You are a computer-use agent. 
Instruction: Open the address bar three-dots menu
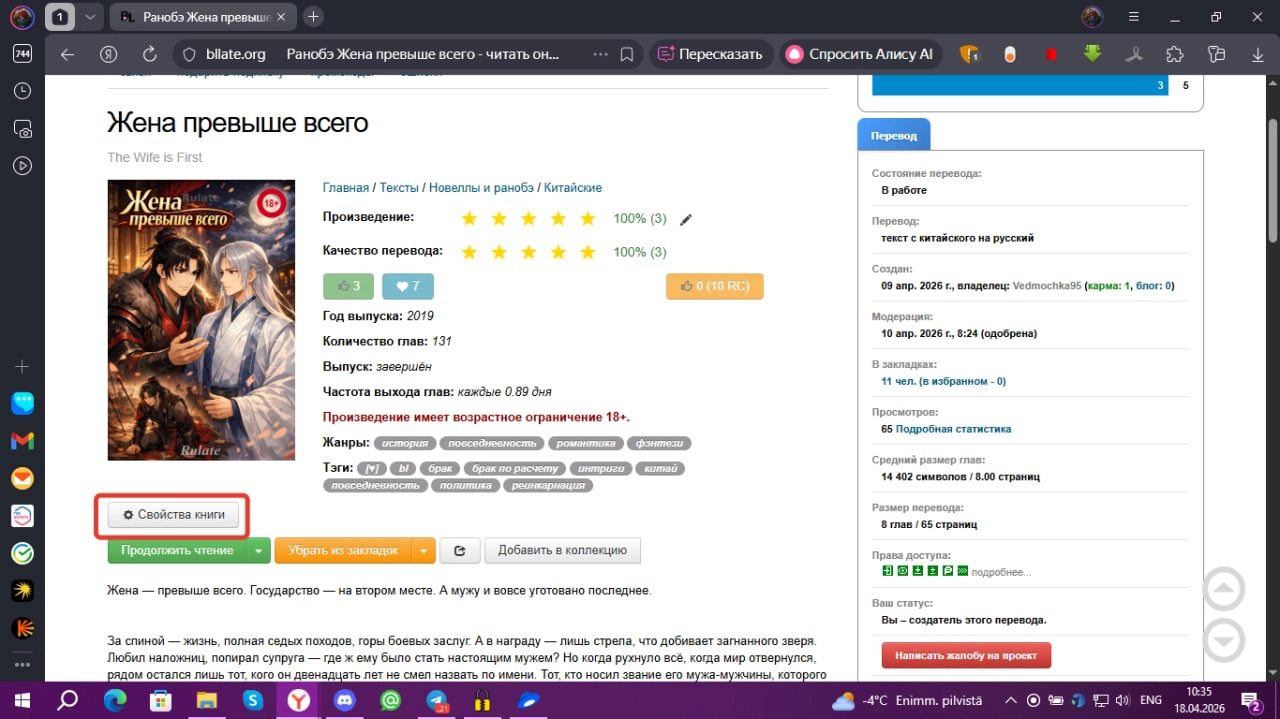click(x=600, y=54)
